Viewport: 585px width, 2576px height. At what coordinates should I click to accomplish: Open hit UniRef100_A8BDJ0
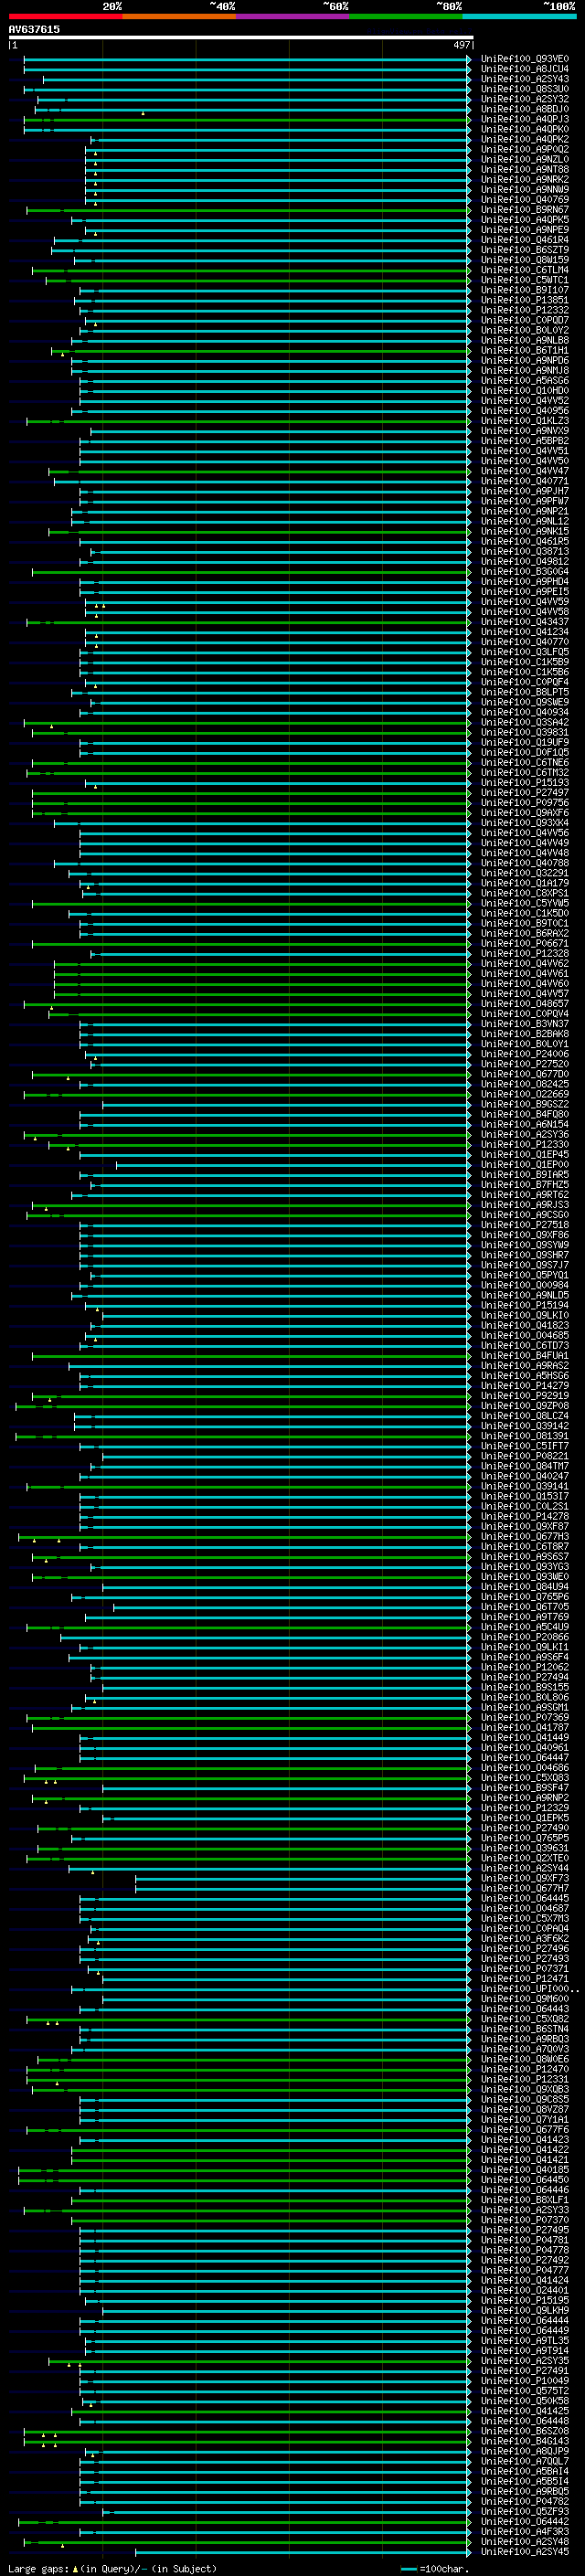click(x=525, y=109)
